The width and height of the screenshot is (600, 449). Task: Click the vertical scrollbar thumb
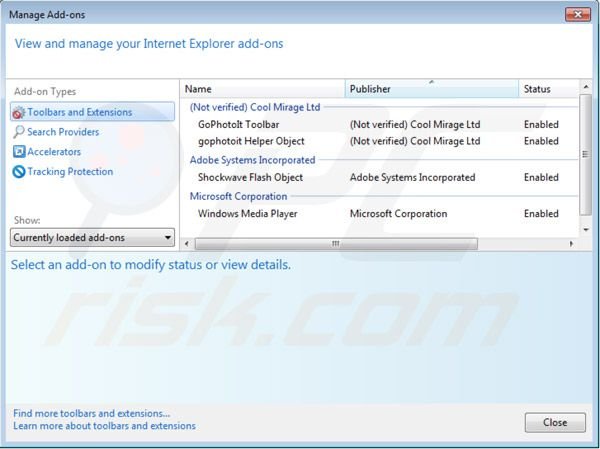click(x=586, y=155)
